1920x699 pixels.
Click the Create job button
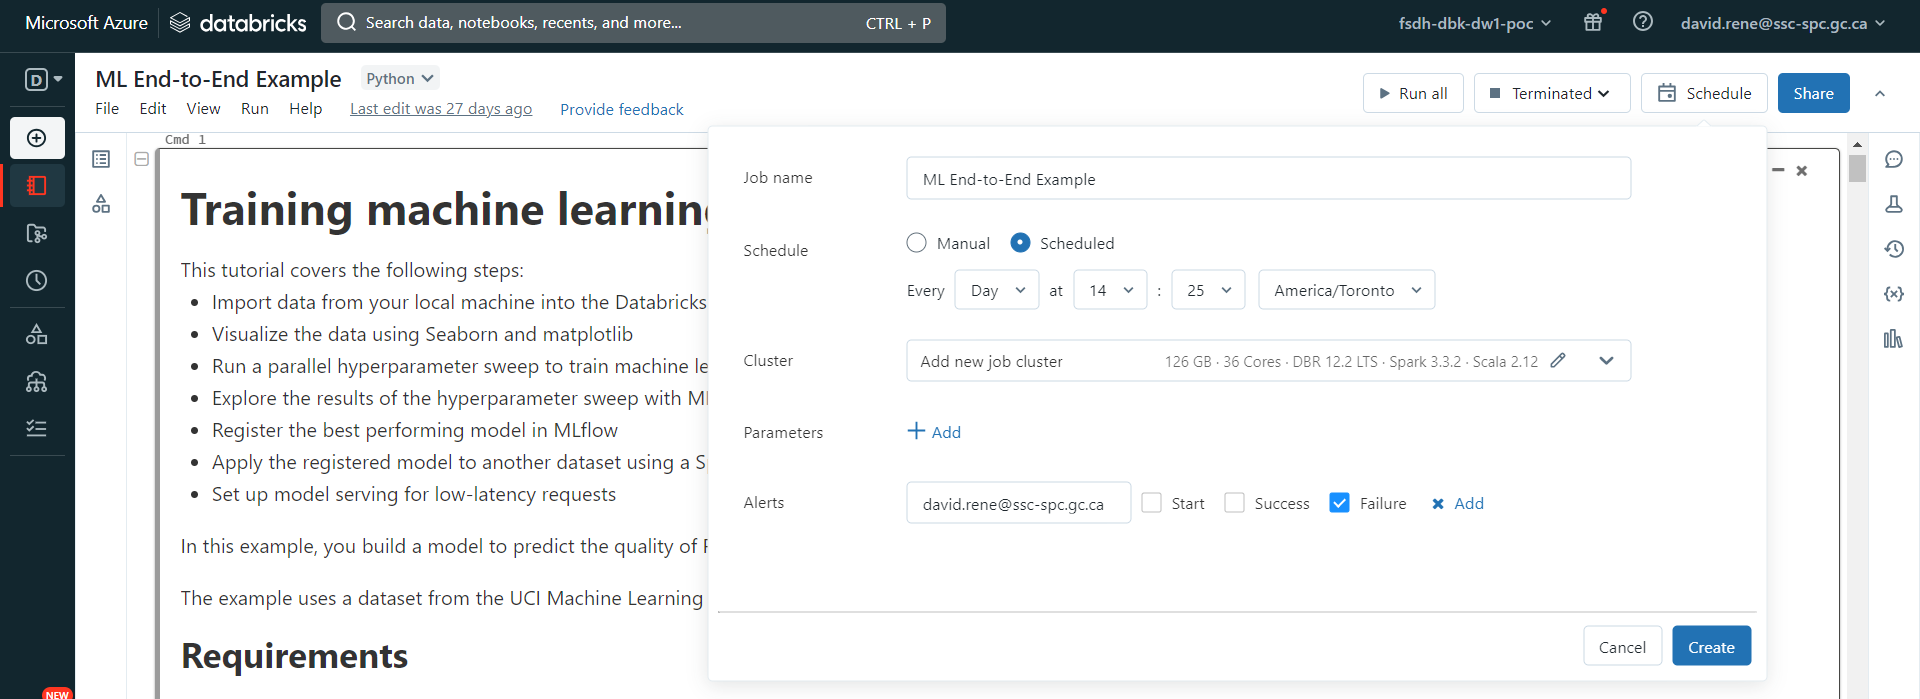click(x=1710, y=647)
